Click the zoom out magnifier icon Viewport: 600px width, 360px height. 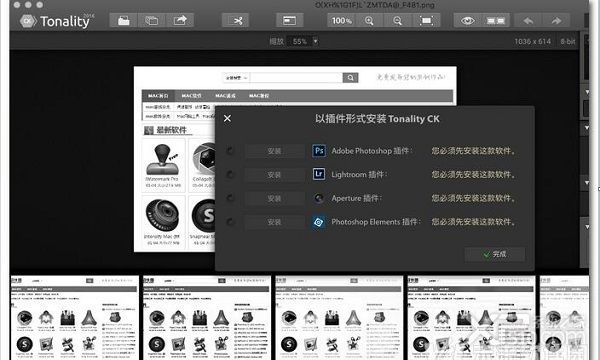[x=398, y=21]
